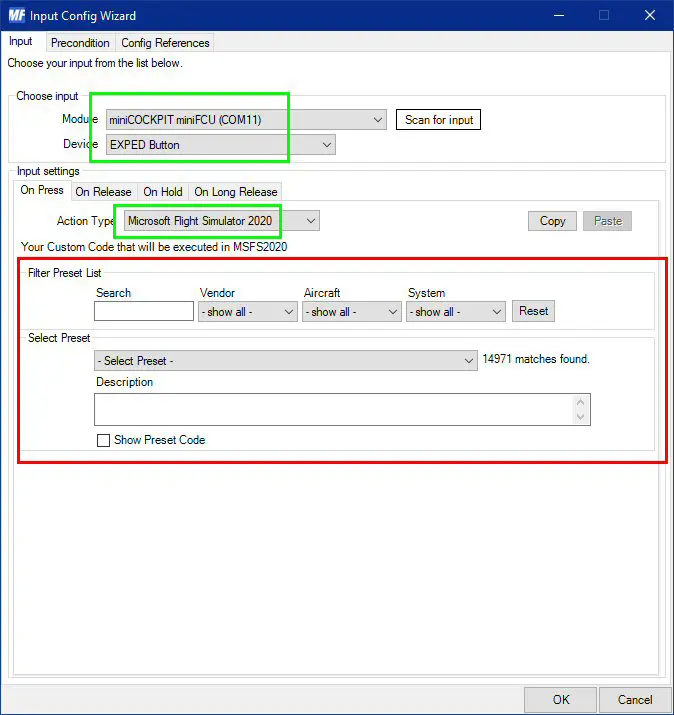Minimize the Input Config Wizard window
Screen dimensions: 674x715
point(559,16)
